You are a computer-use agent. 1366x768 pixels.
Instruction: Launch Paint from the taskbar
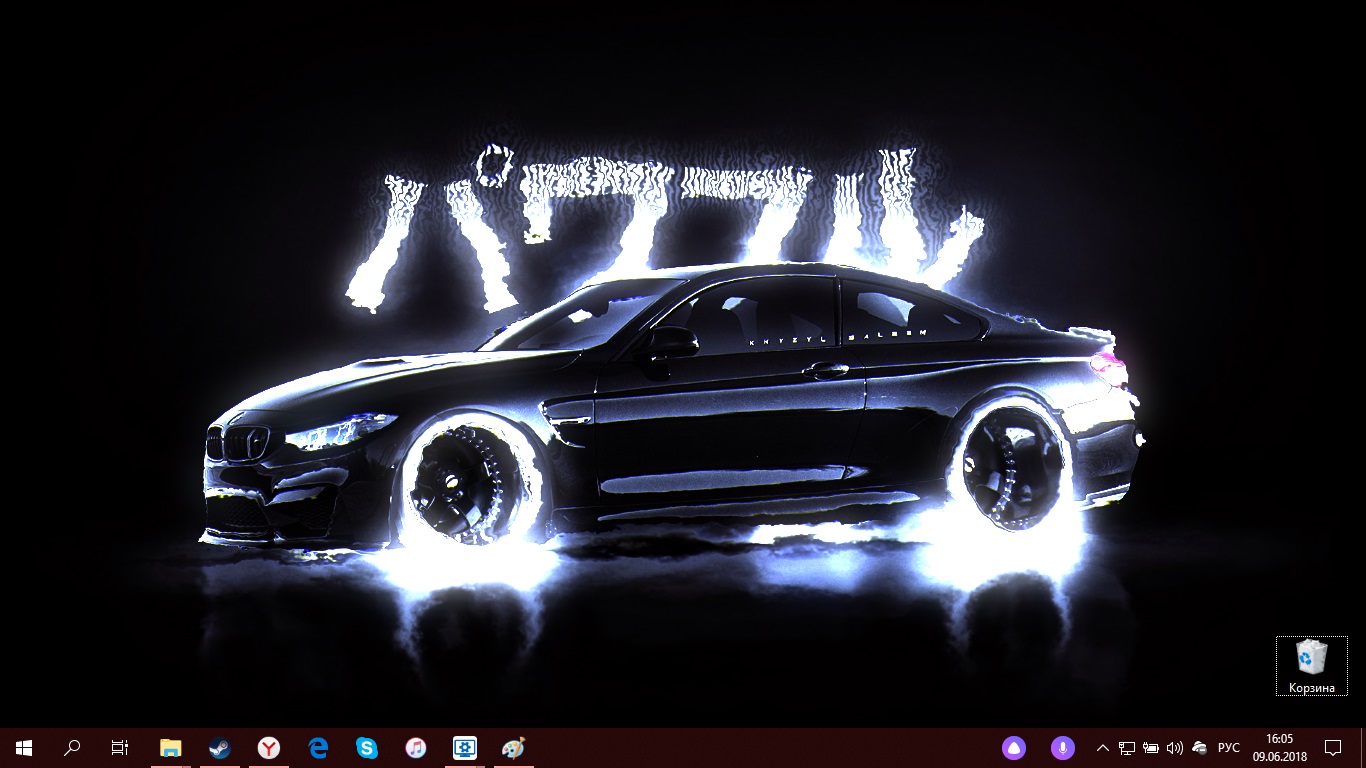click(513, 747)
